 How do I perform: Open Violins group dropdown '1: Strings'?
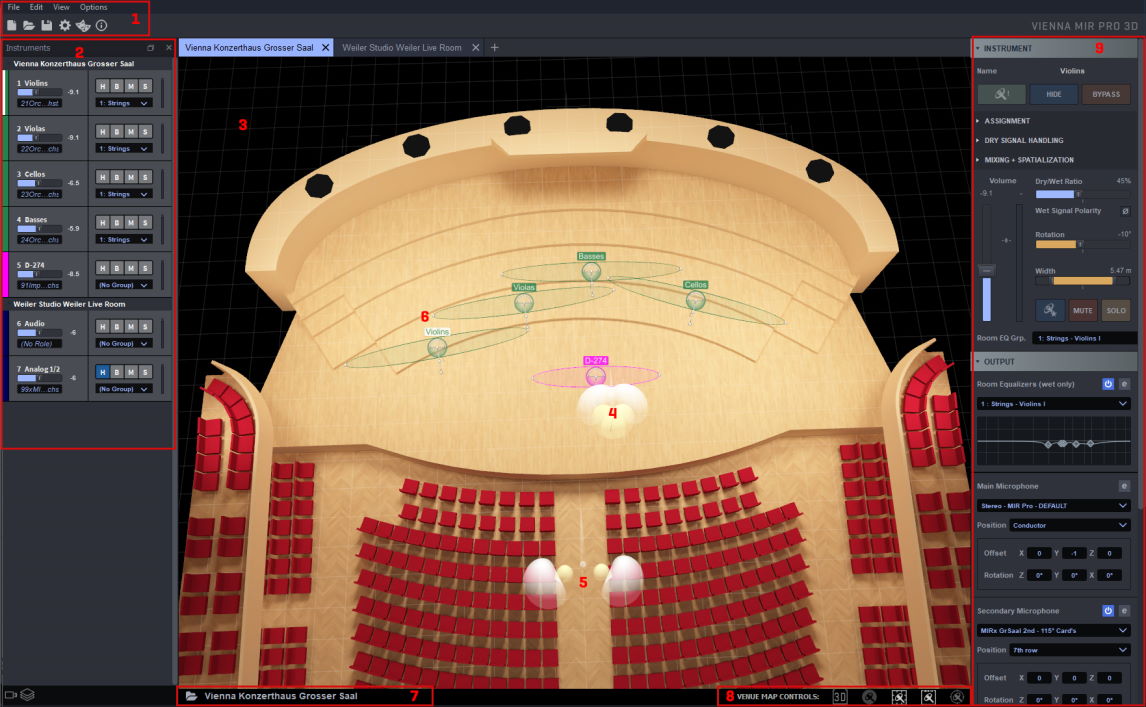(x=124, y=103)
